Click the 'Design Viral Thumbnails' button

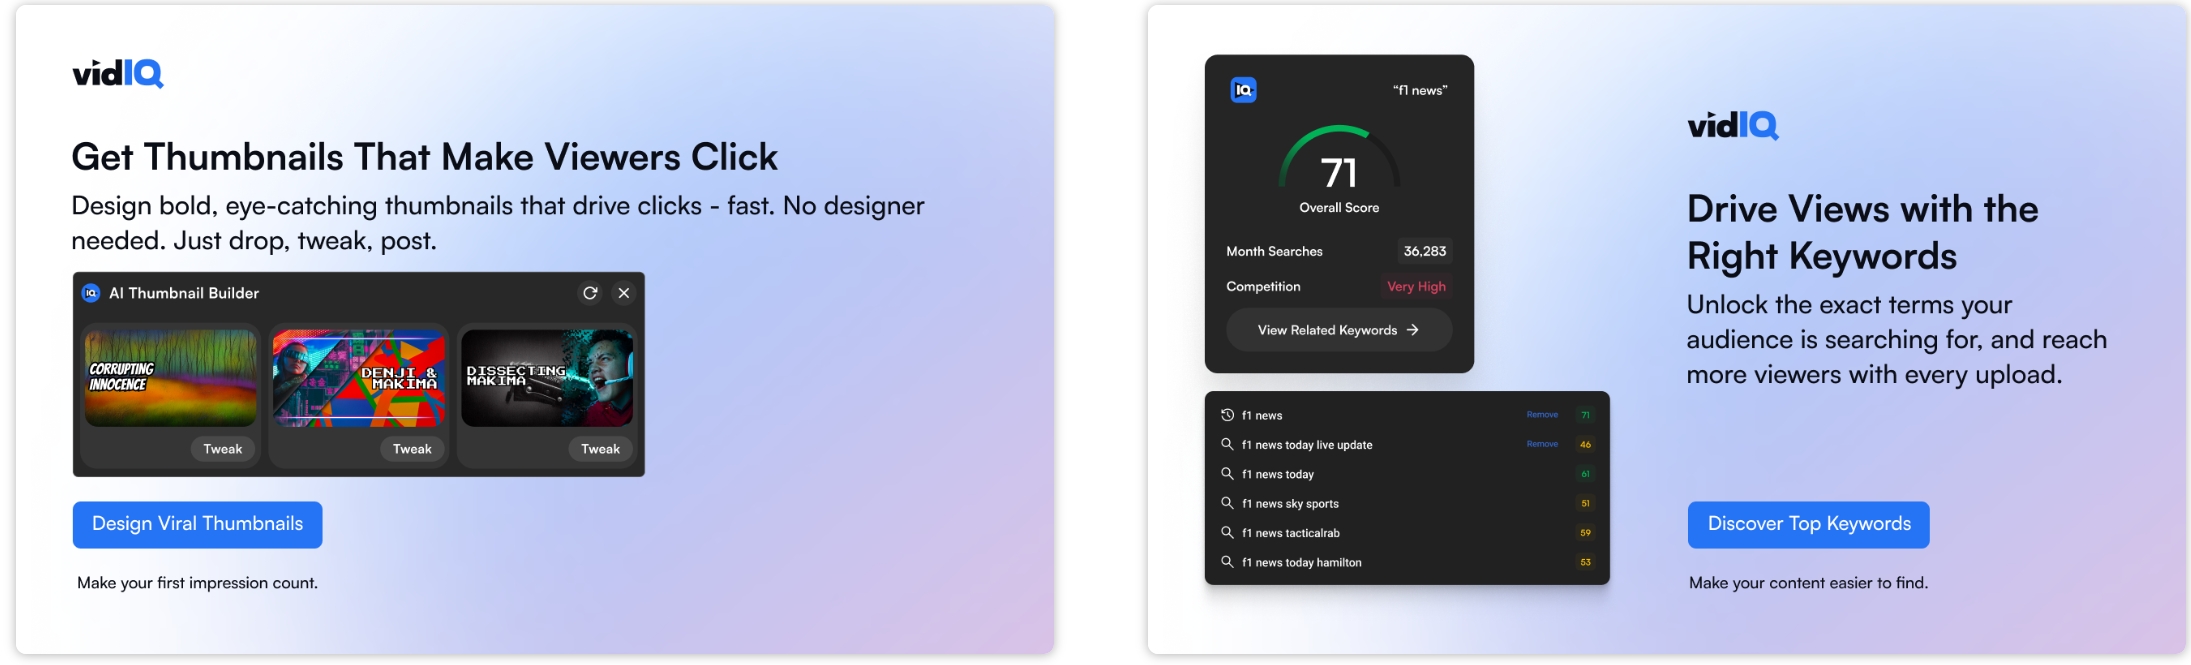pos(197,524)
